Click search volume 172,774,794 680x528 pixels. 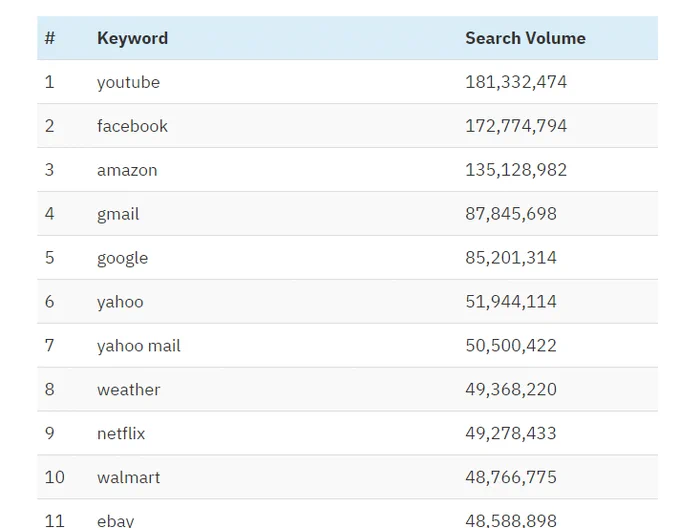[516, 126]
